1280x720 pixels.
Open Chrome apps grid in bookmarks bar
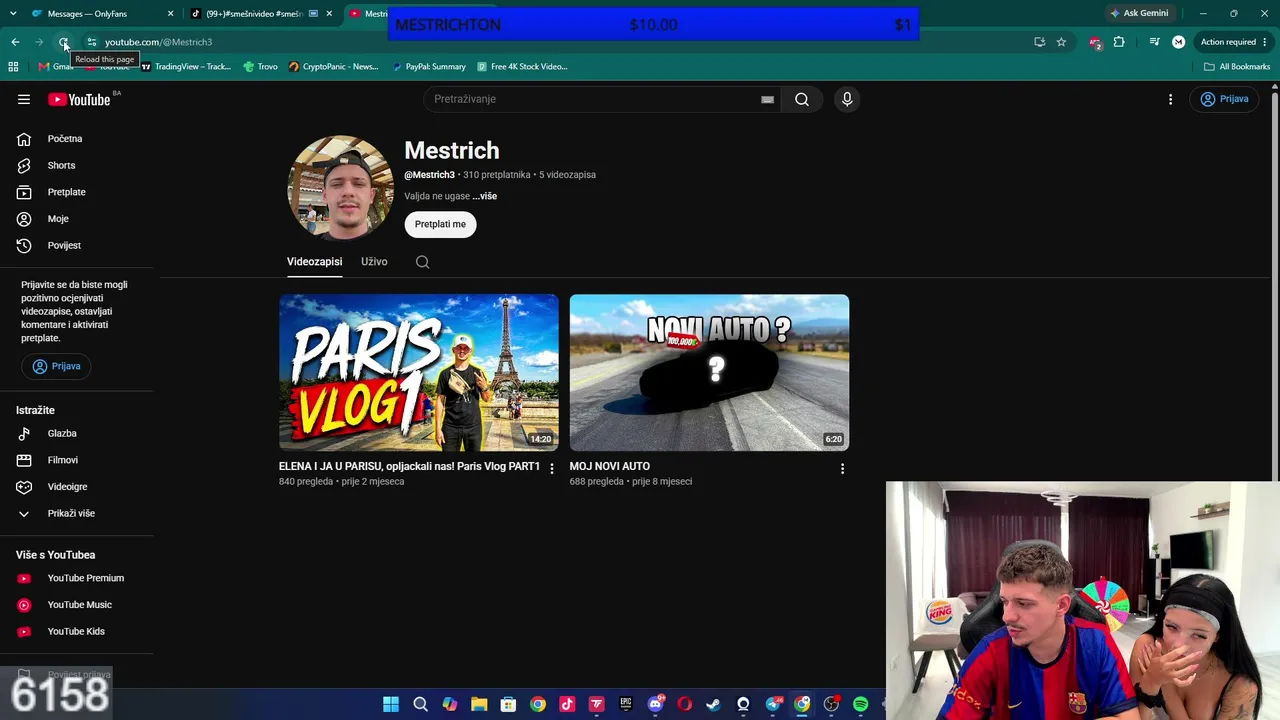point(13,67)
